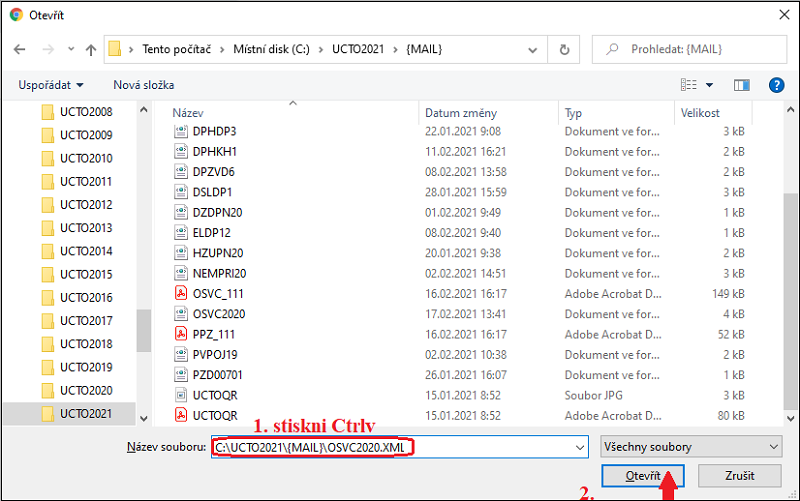This screenshot has width=800, height=501.
Task: Expand the Všechny soubory file type dropdown
Action: [690, 447]
